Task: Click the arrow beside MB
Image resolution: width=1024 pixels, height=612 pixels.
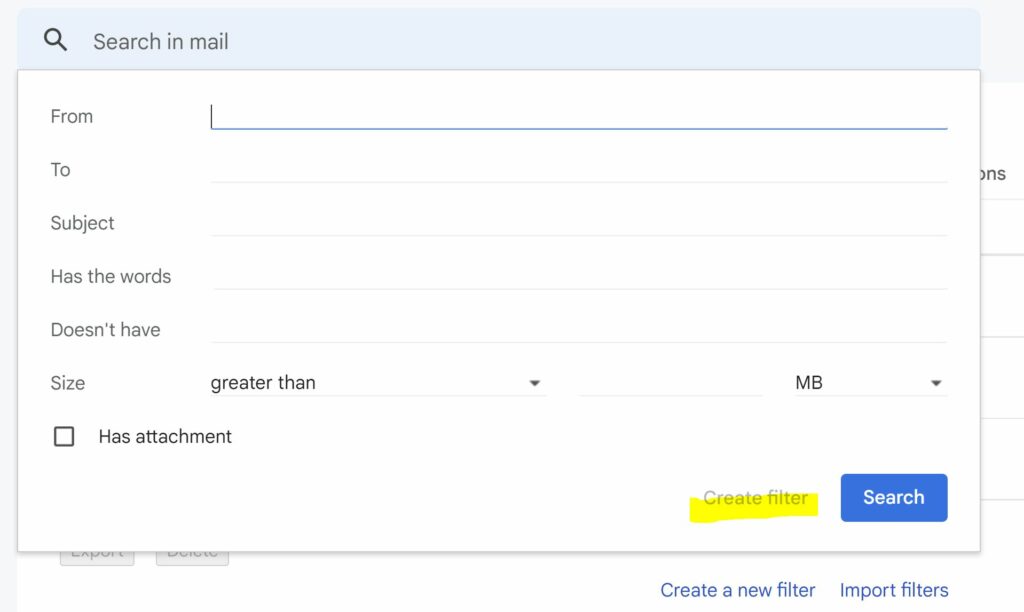Action: point(936,383)
